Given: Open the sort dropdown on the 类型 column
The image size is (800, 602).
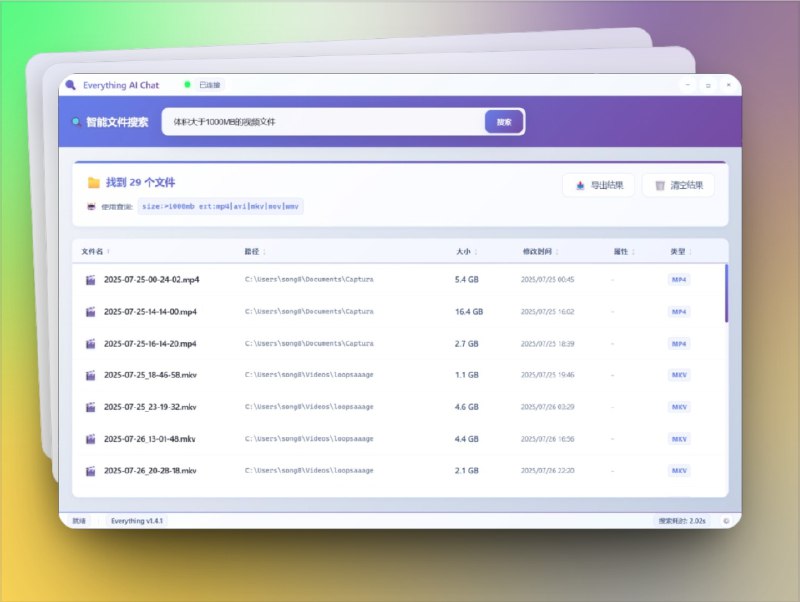Looking at the screenshot, I should click(x=685, y=252).
